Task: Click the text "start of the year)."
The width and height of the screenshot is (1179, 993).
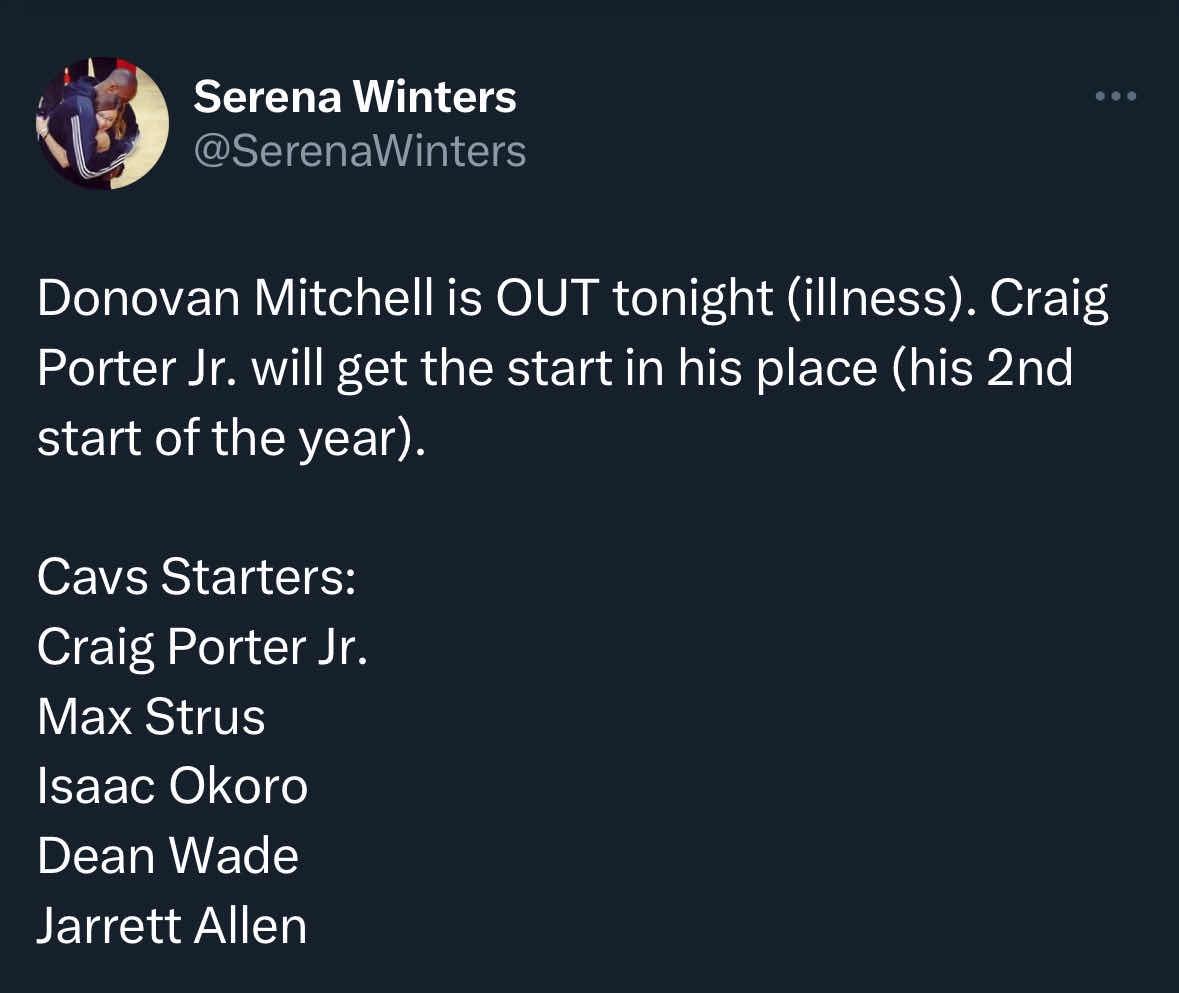Action: point(231,439)
